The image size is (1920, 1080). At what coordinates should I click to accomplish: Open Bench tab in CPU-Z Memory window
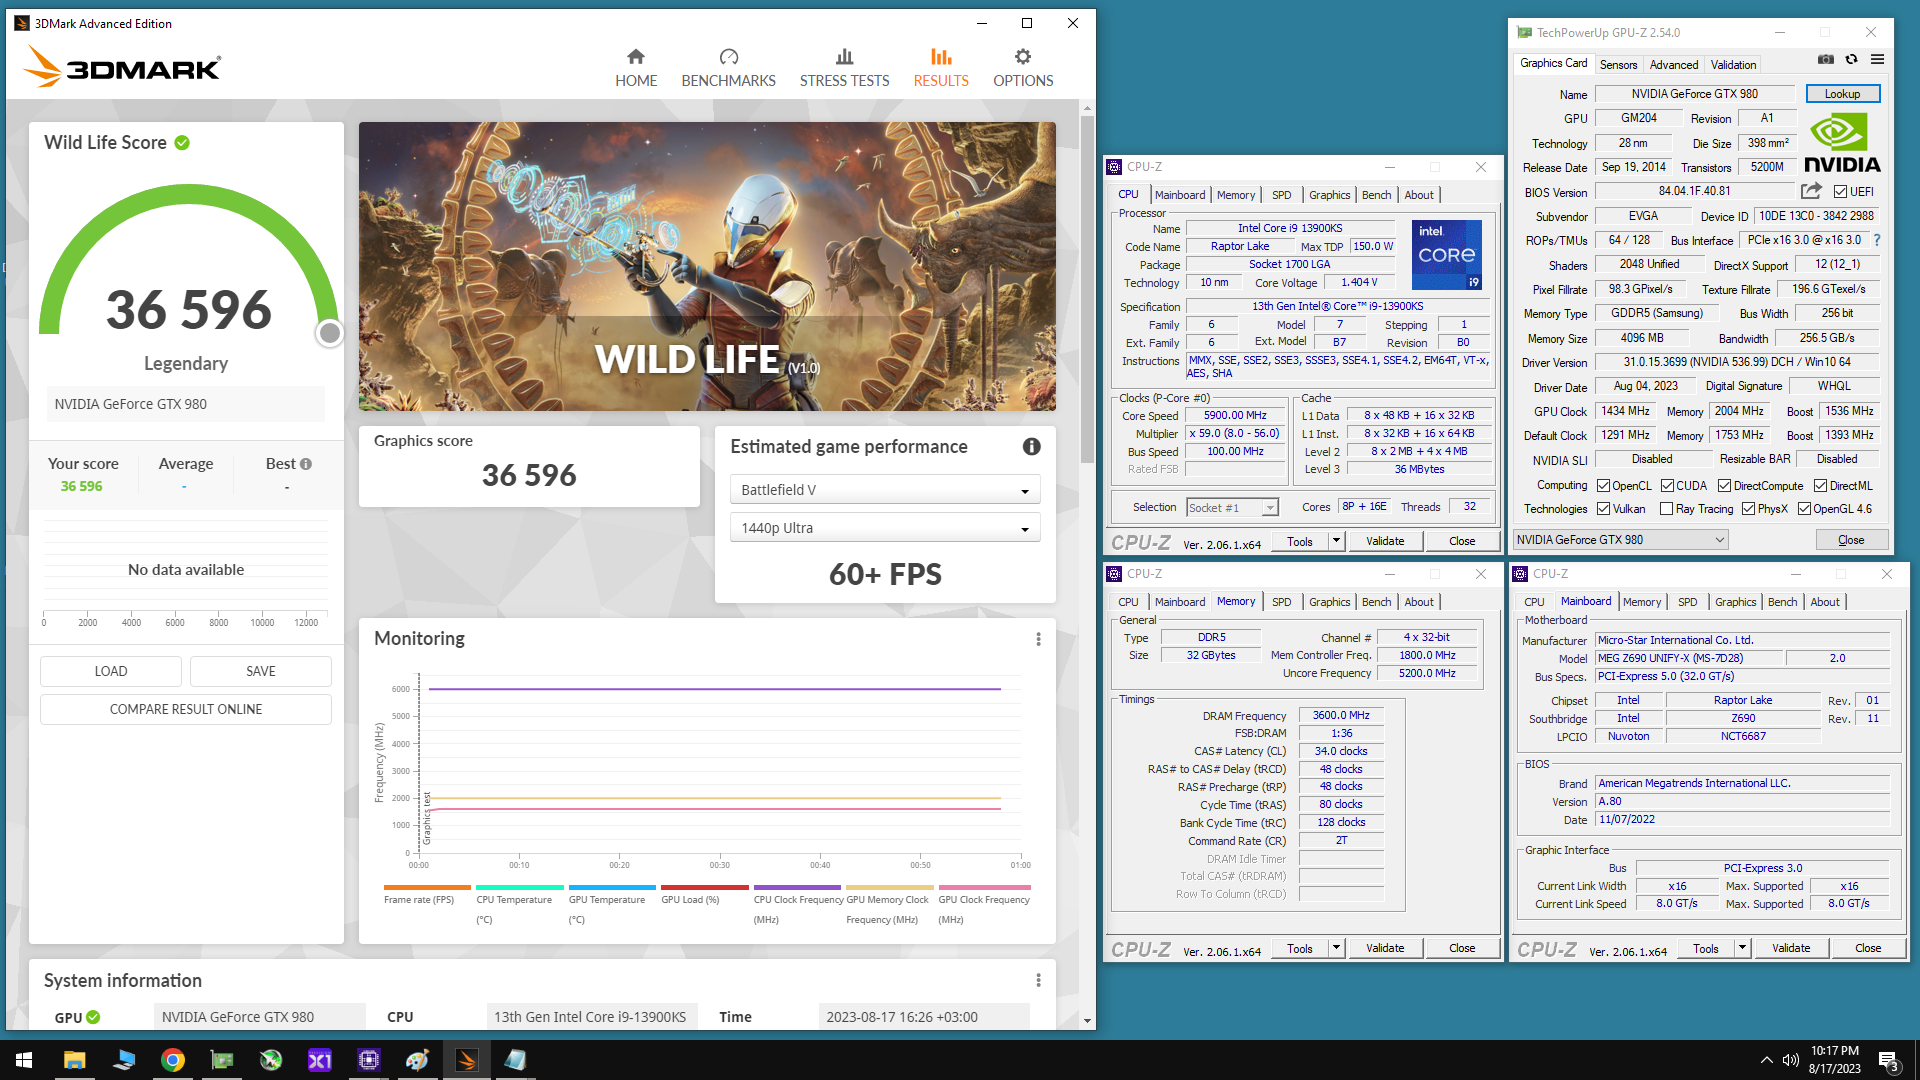coord(1376,602)
